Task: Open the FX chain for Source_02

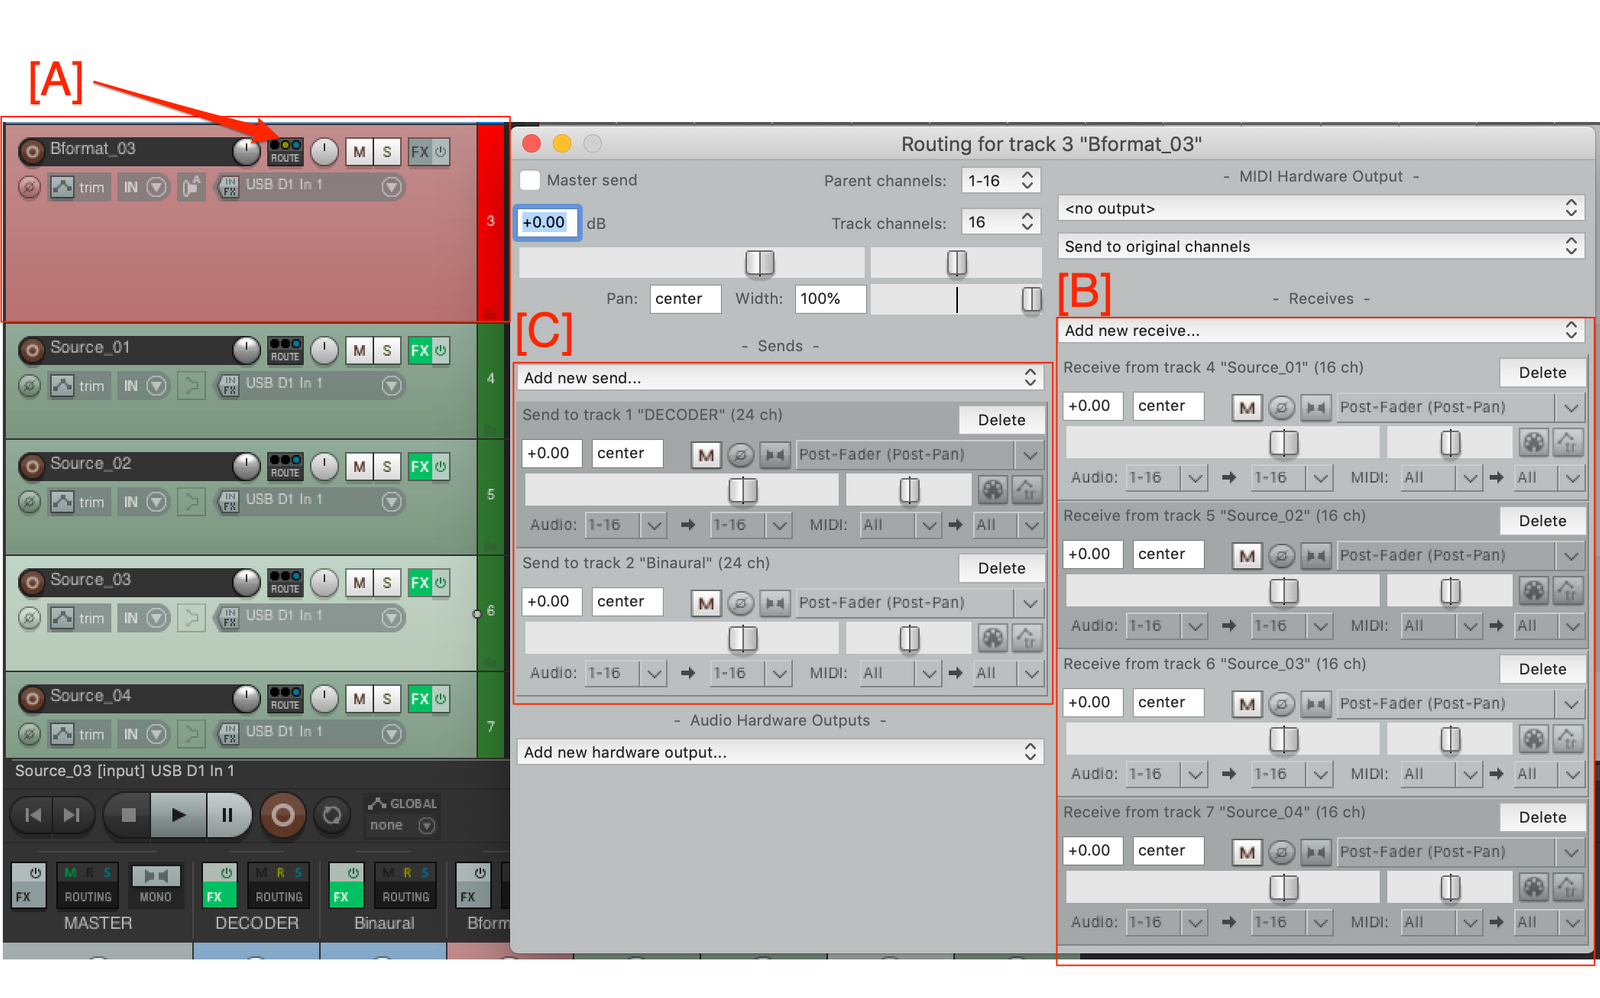Action: 420,467
